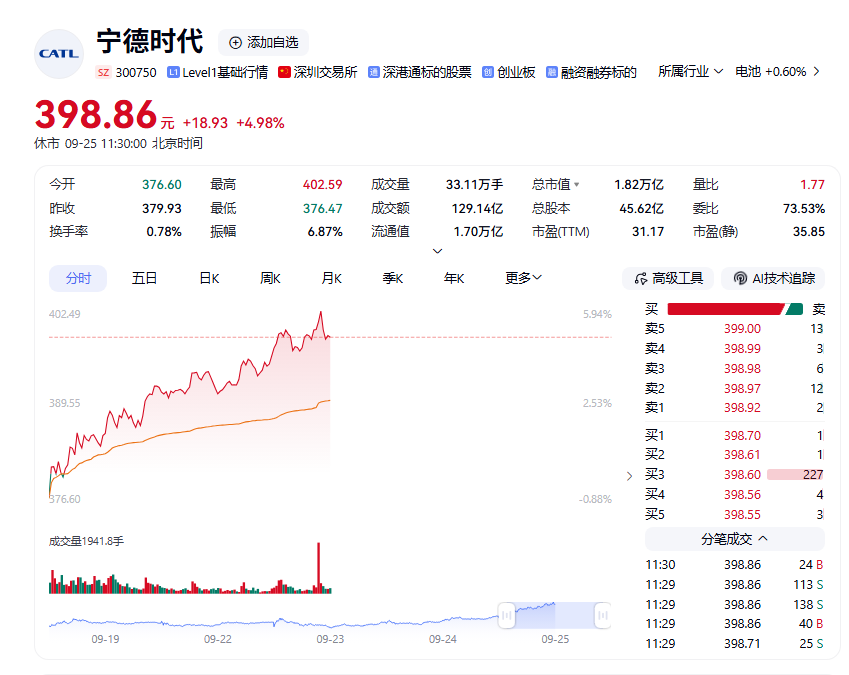Click the 买3 order row at 398.60
Image resolution: width=849 pixels, height=675 pixels.
(734, 475)
